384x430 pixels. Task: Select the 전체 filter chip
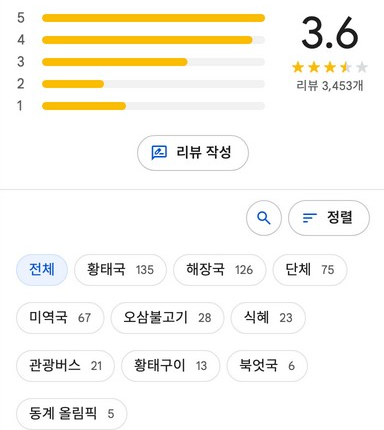(42, 270)
